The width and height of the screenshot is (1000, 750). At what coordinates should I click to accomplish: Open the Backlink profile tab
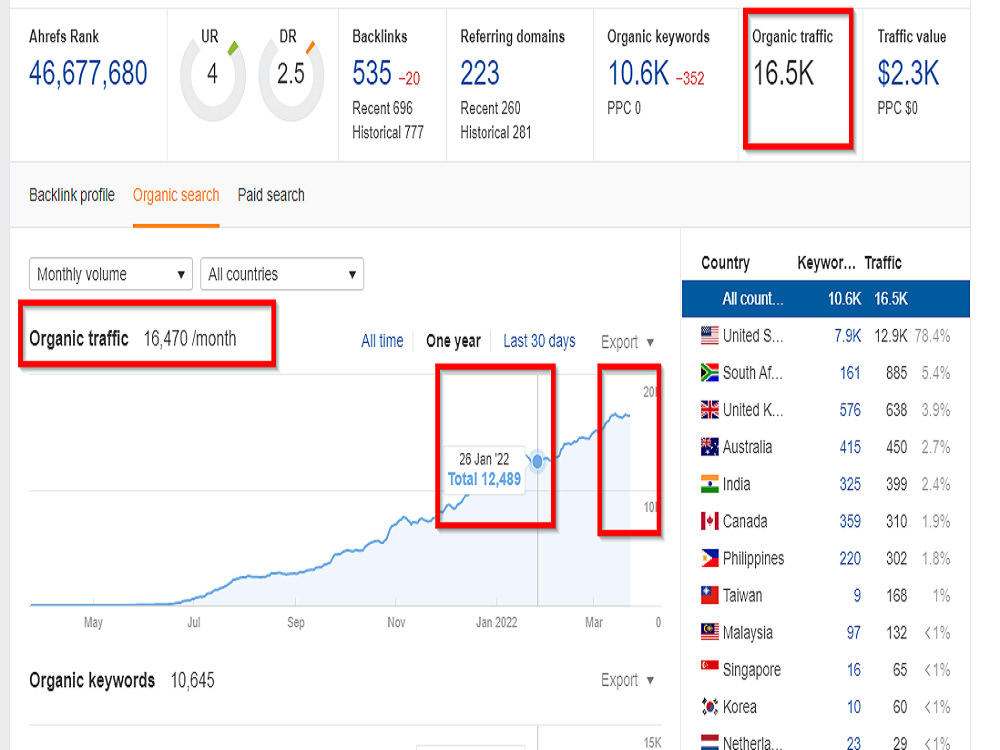tap(72, 195)
